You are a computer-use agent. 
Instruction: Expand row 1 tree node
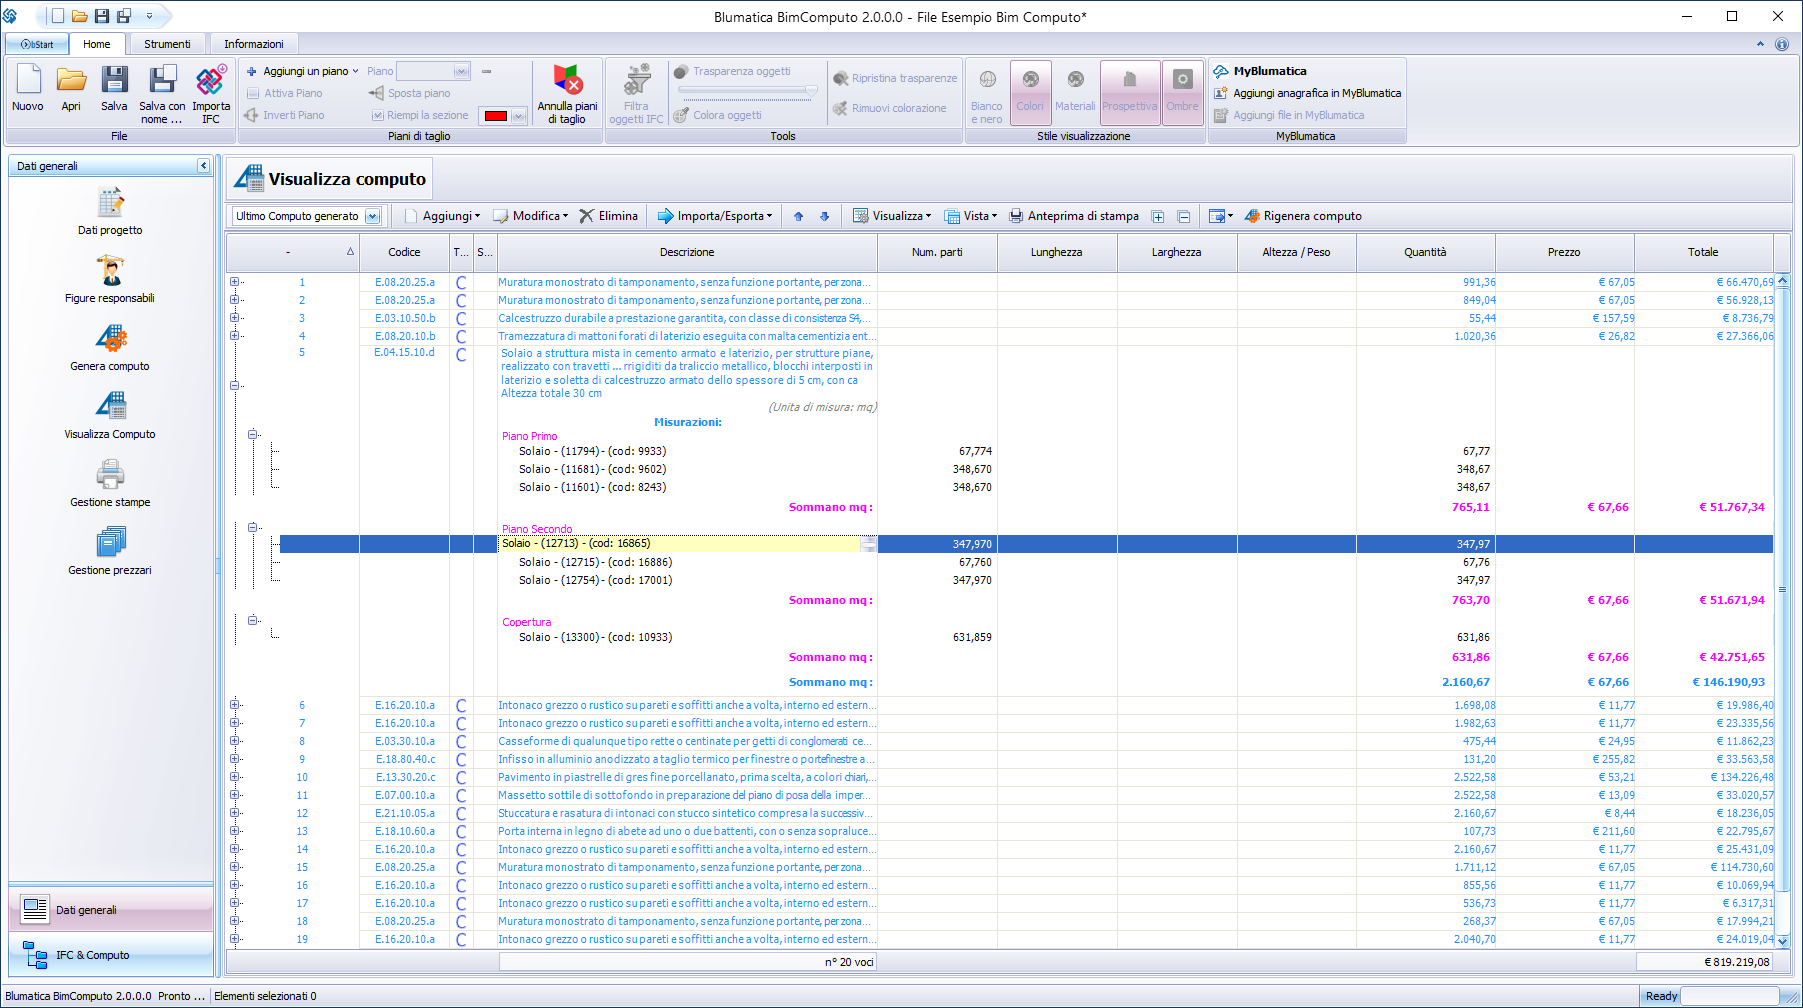tap(235, 282)
